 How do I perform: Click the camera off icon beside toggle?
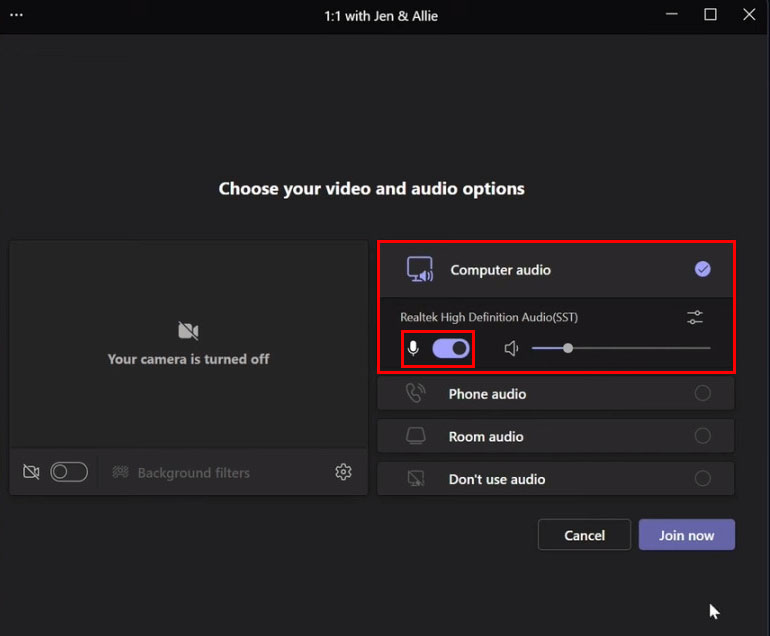pos(31,472)
